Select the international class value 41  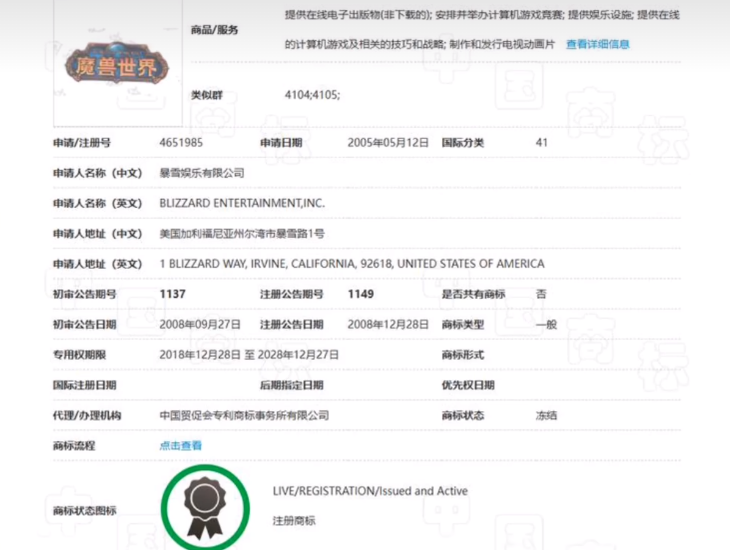[x=541, y=143]
